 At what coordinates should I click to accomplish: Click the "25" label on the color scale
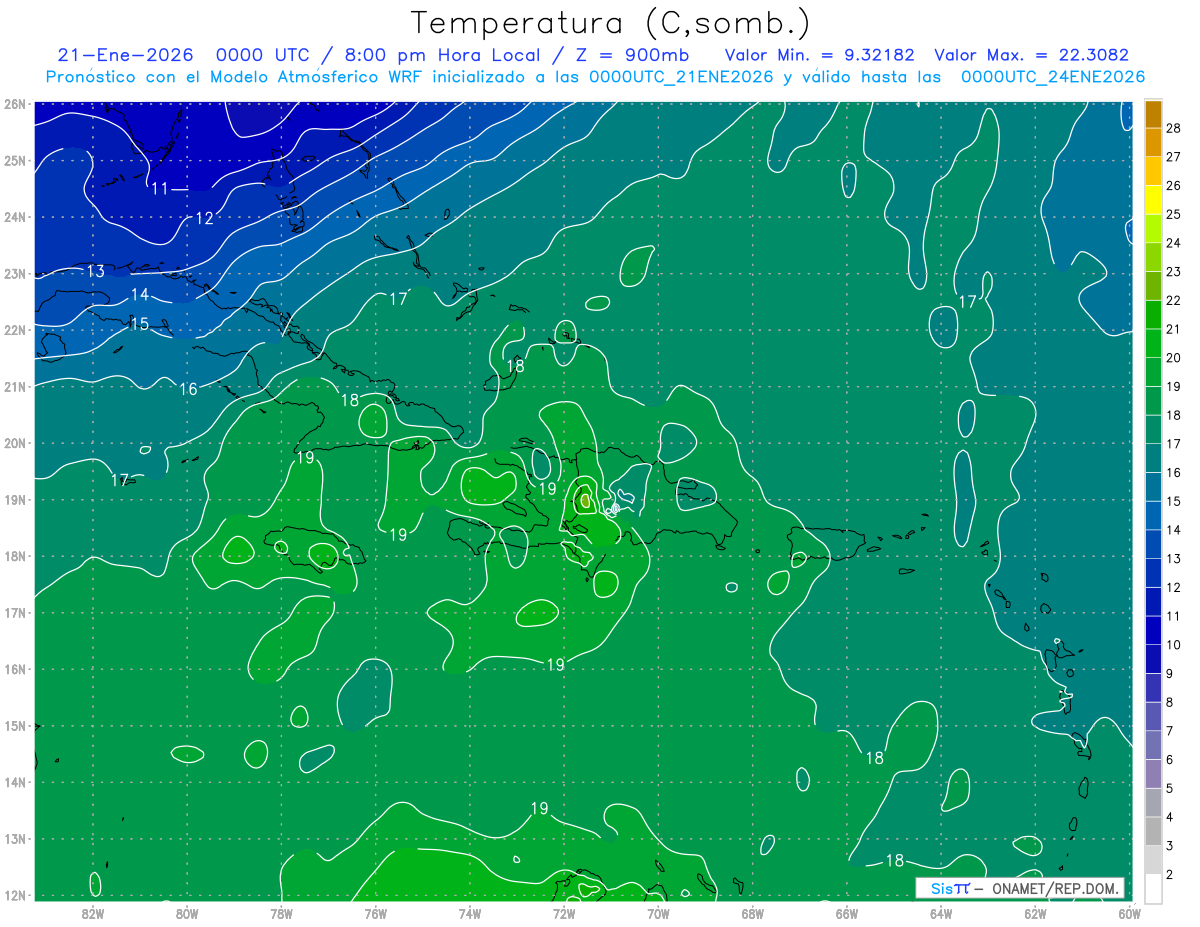pyautogui.click(x=1174, y=214)
